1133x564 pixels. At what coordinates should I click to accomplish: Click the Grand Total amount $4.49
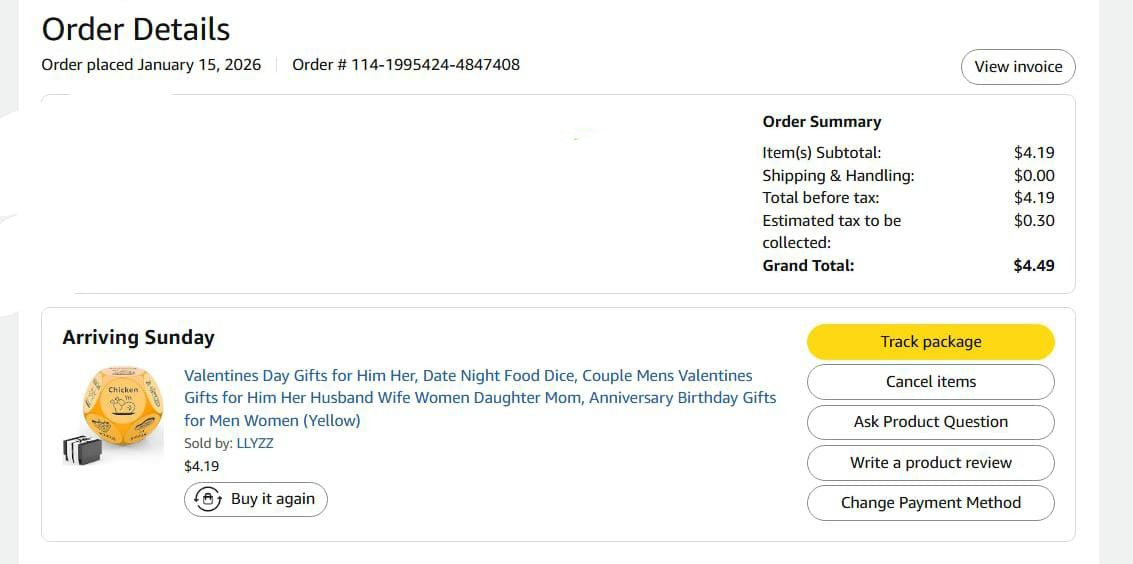[1034, 266]
